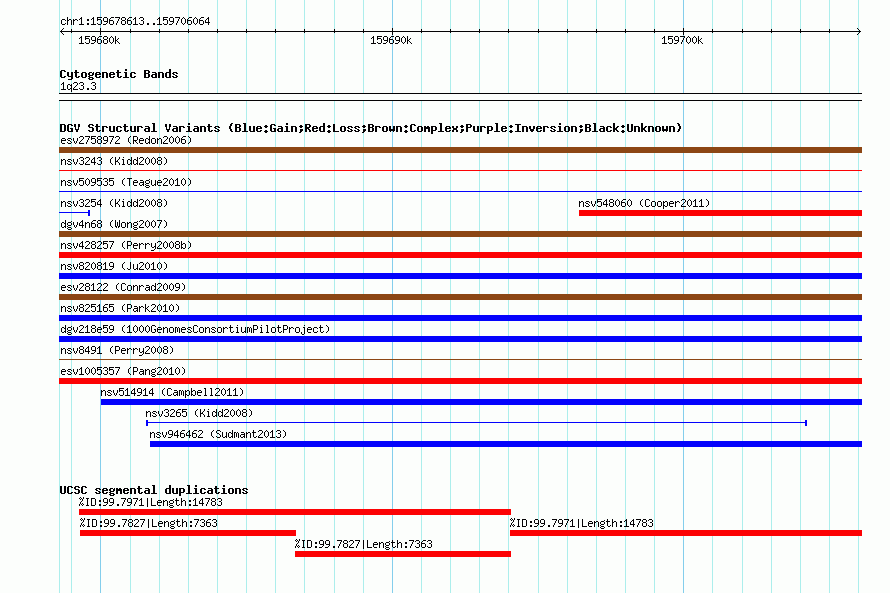890x593 pixels.
Task: Click the Cytogenetic Bands track title
Action: click(x=119, y=74)
